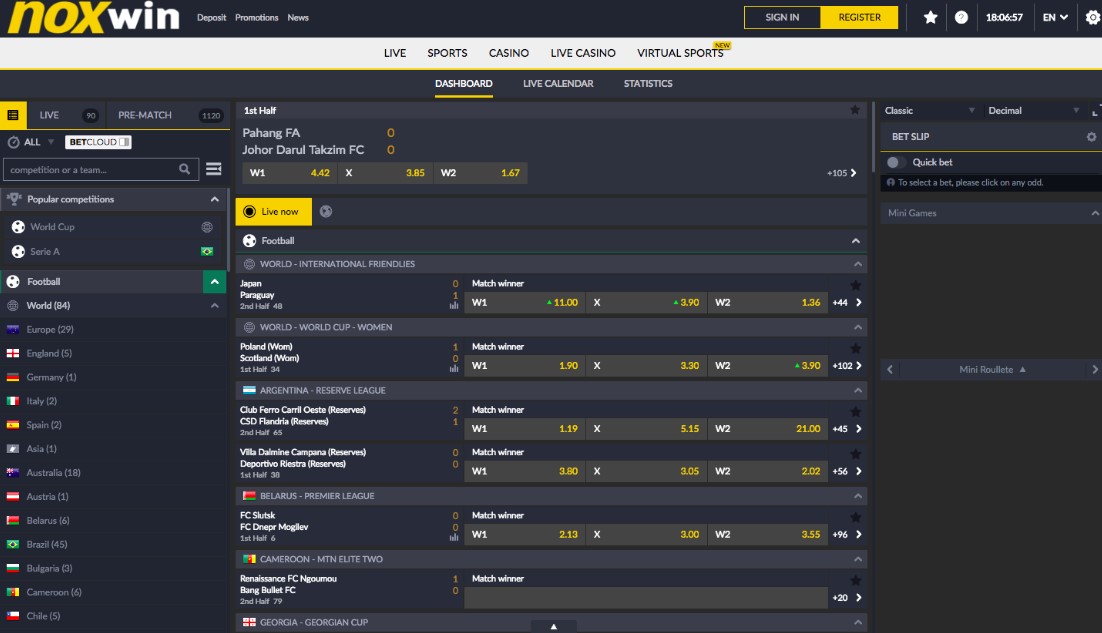Open the CASINO main menu item
The width and height of the screenshot is (1102, 633).
pos(509,53)
